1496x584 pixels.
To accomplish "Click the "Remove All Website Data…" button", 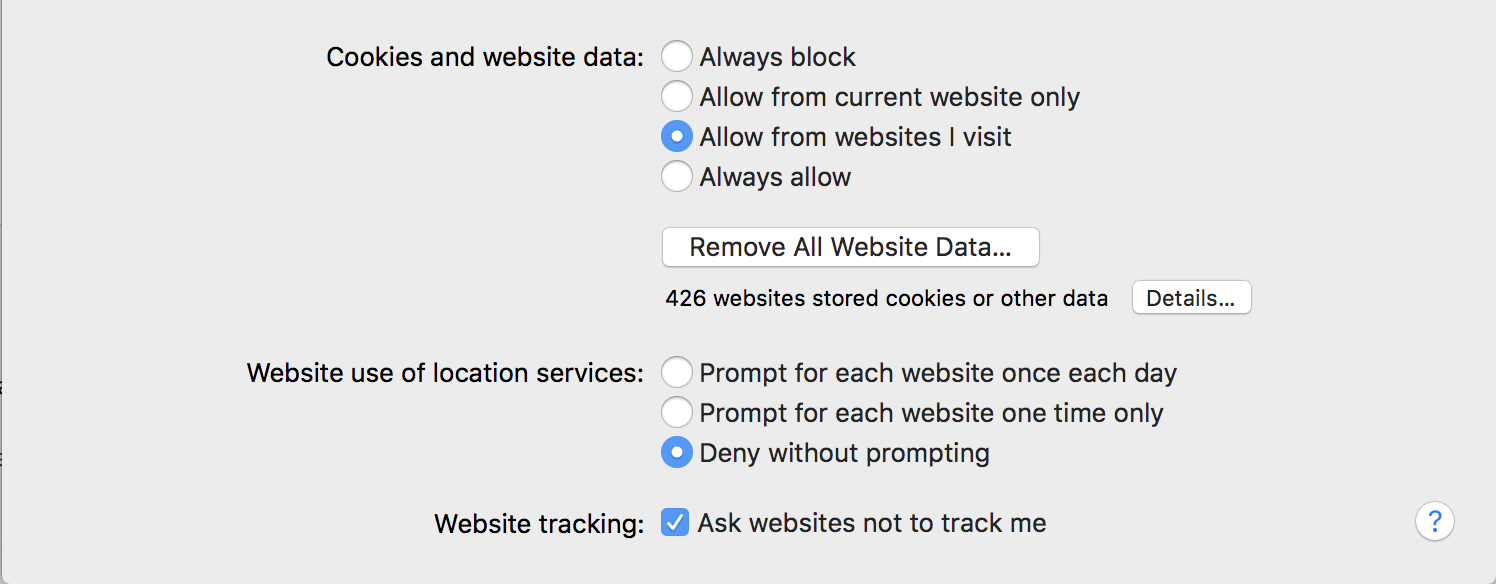I will (850, 247).
